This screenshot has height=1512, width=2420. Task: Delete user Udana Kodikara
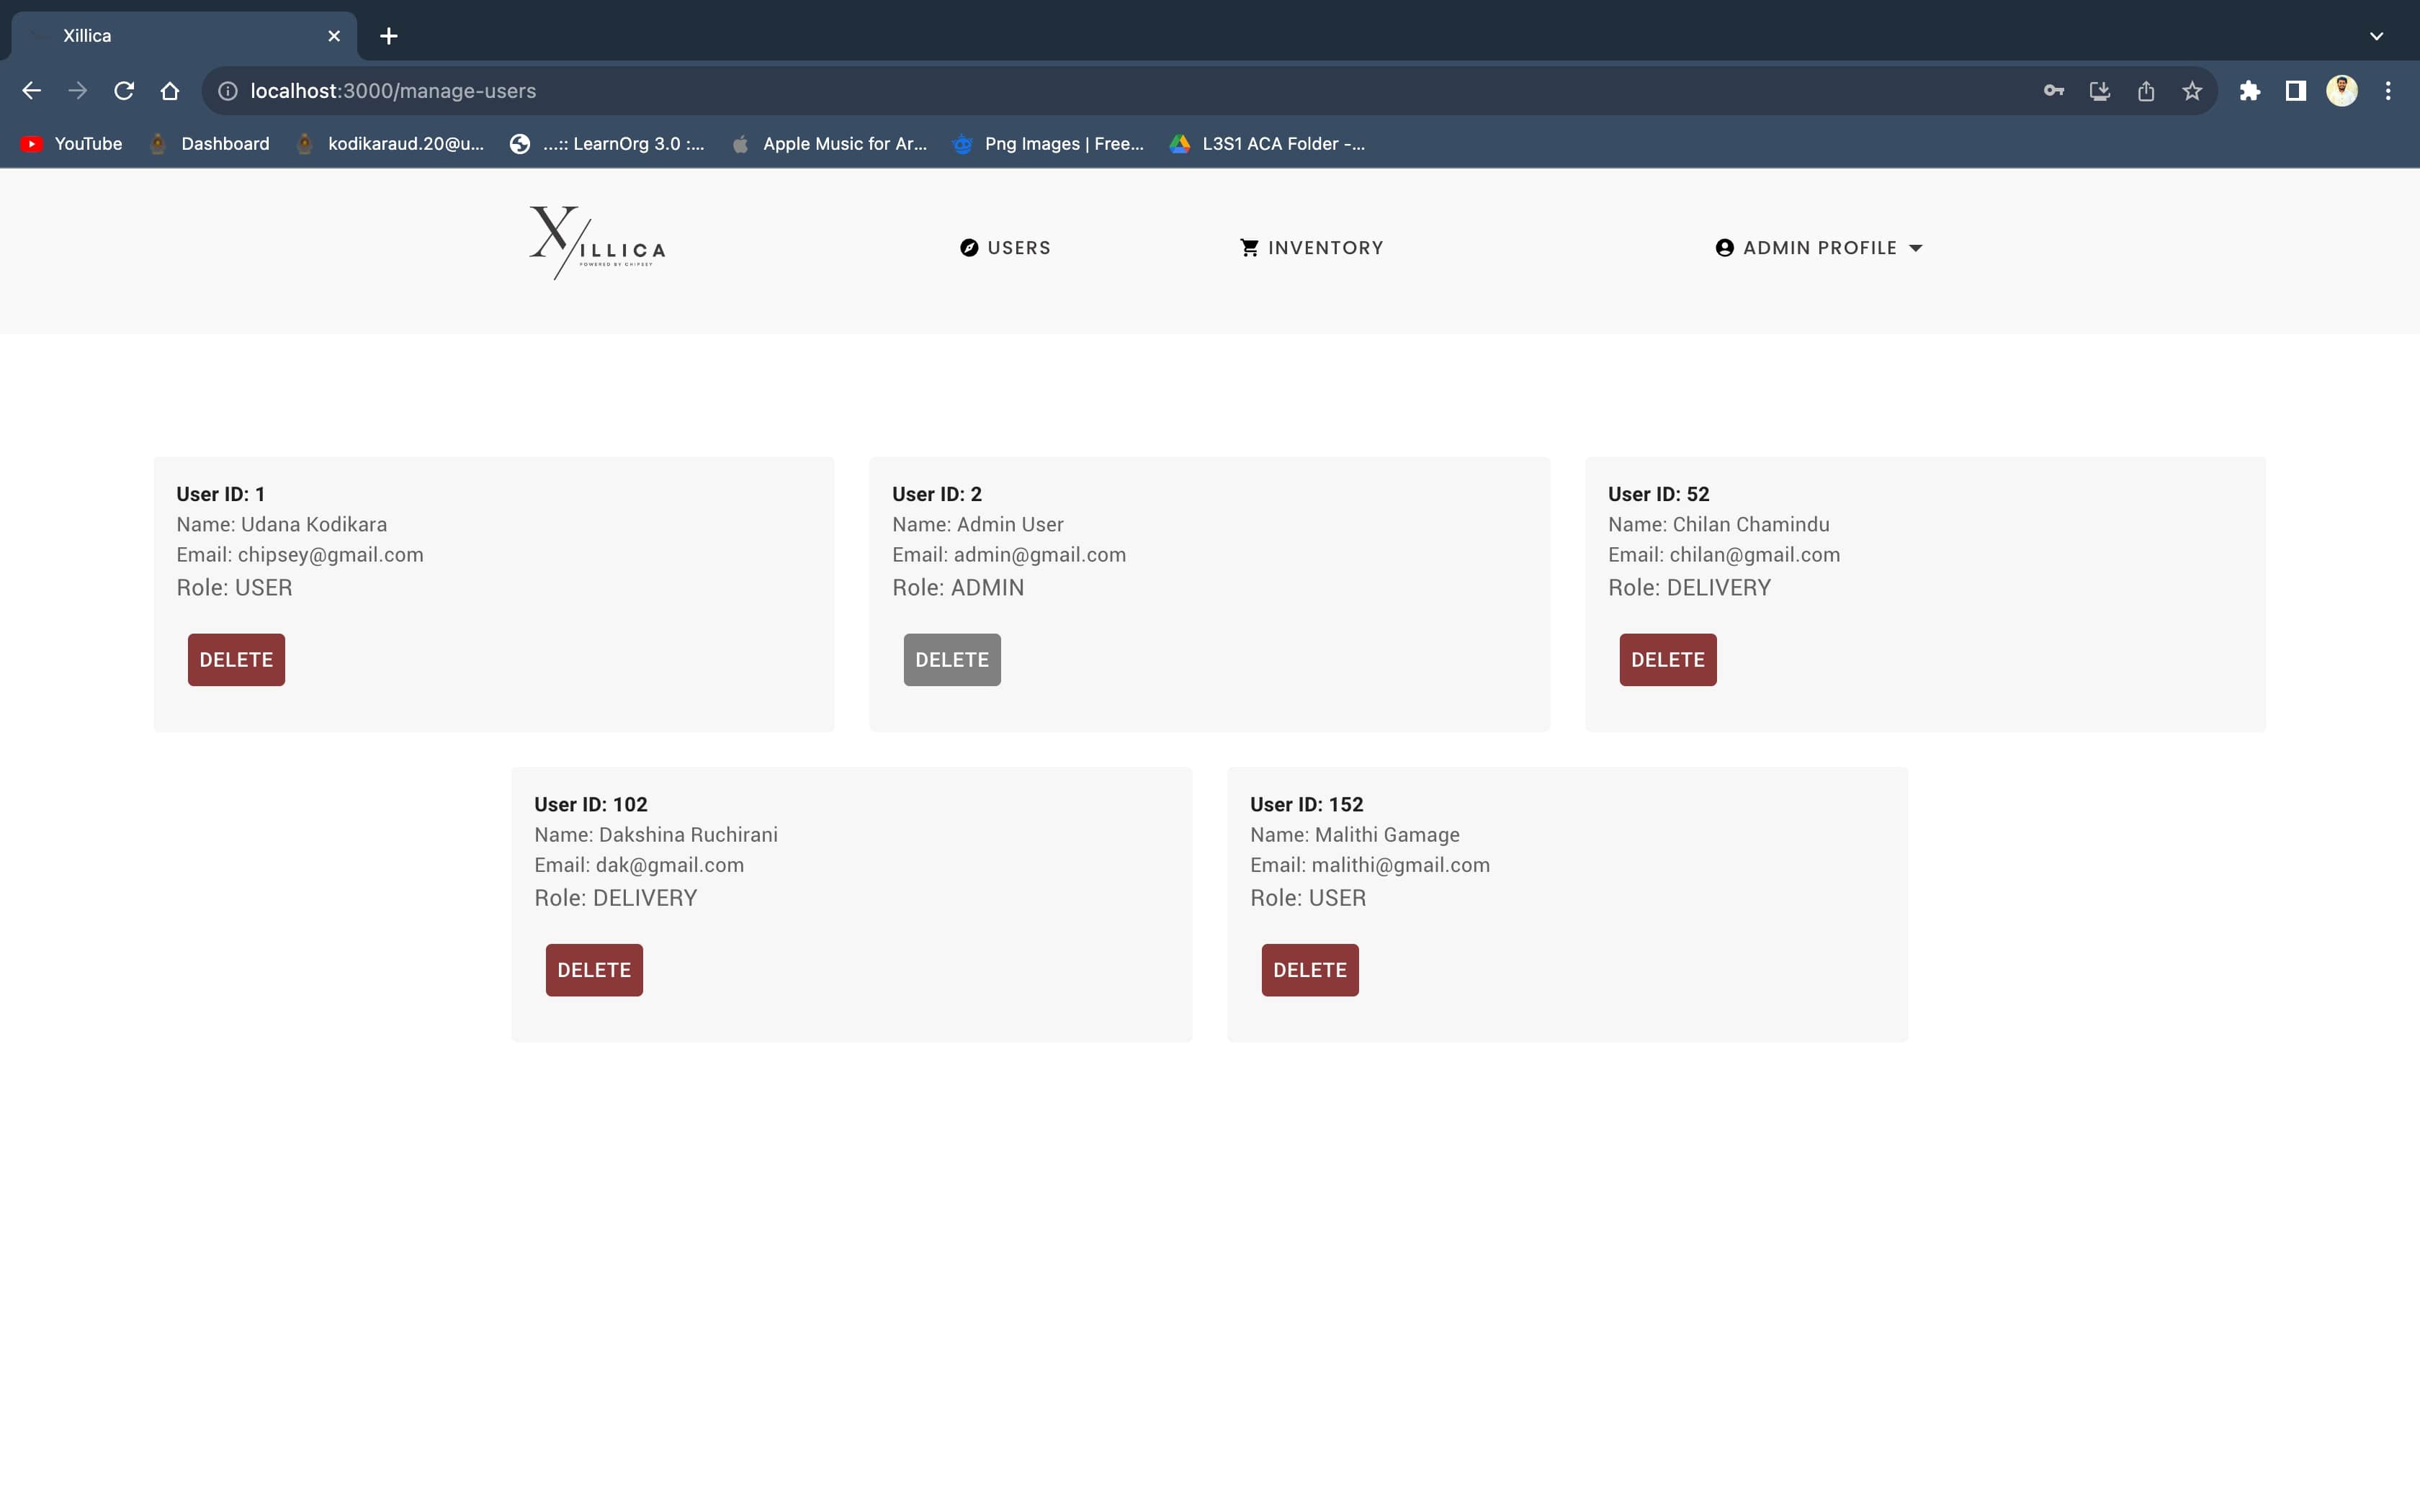pos(236,660)
